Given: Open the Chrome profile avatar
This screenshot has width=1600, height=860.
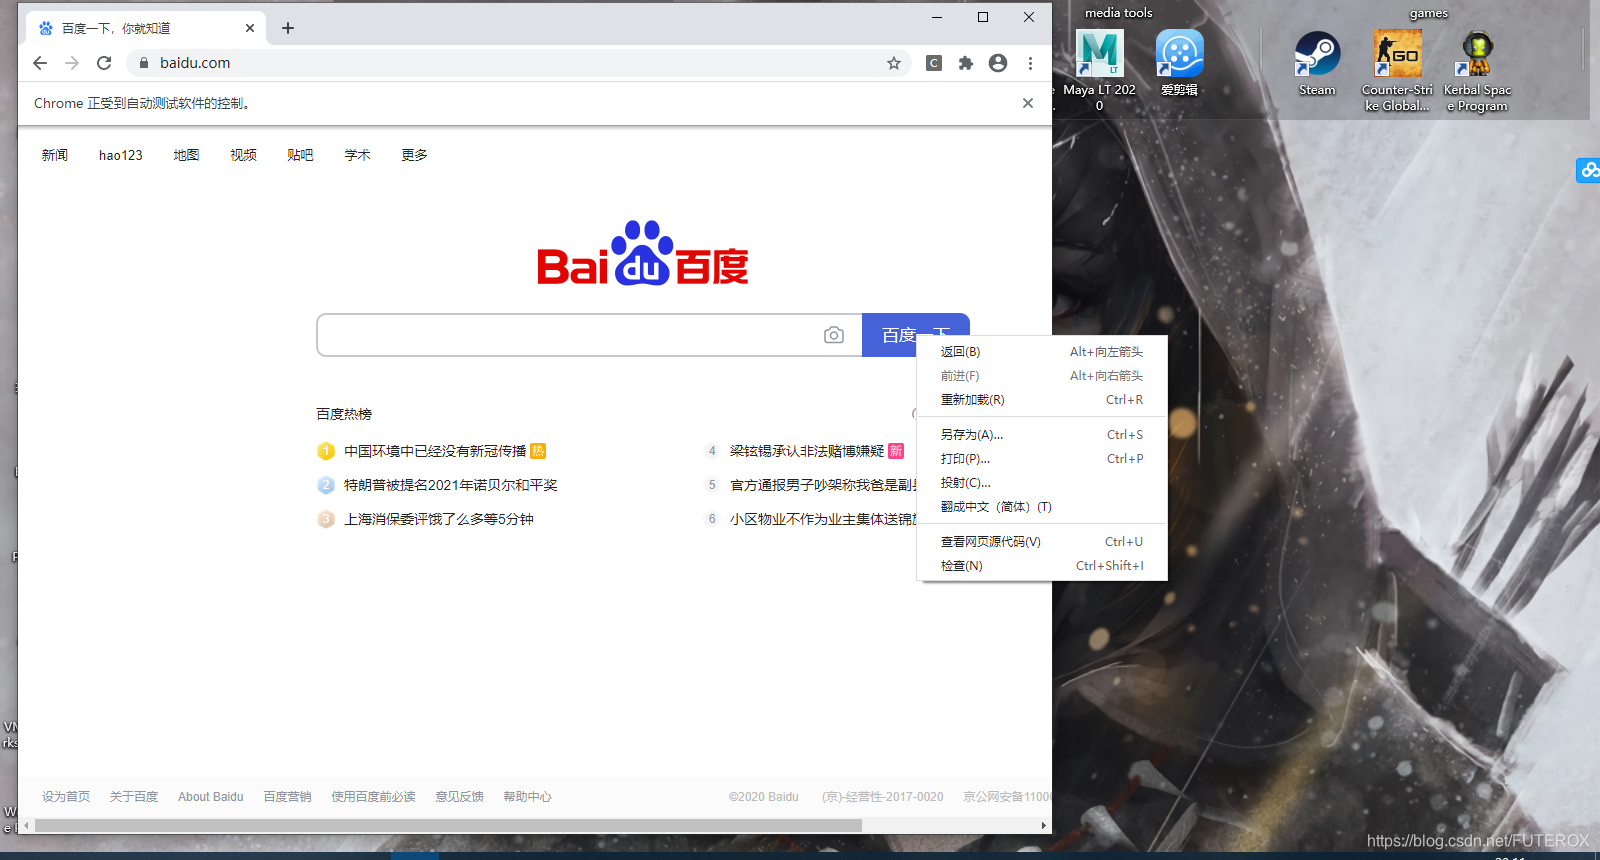Looking at the screenshot, I should (998, 63).
